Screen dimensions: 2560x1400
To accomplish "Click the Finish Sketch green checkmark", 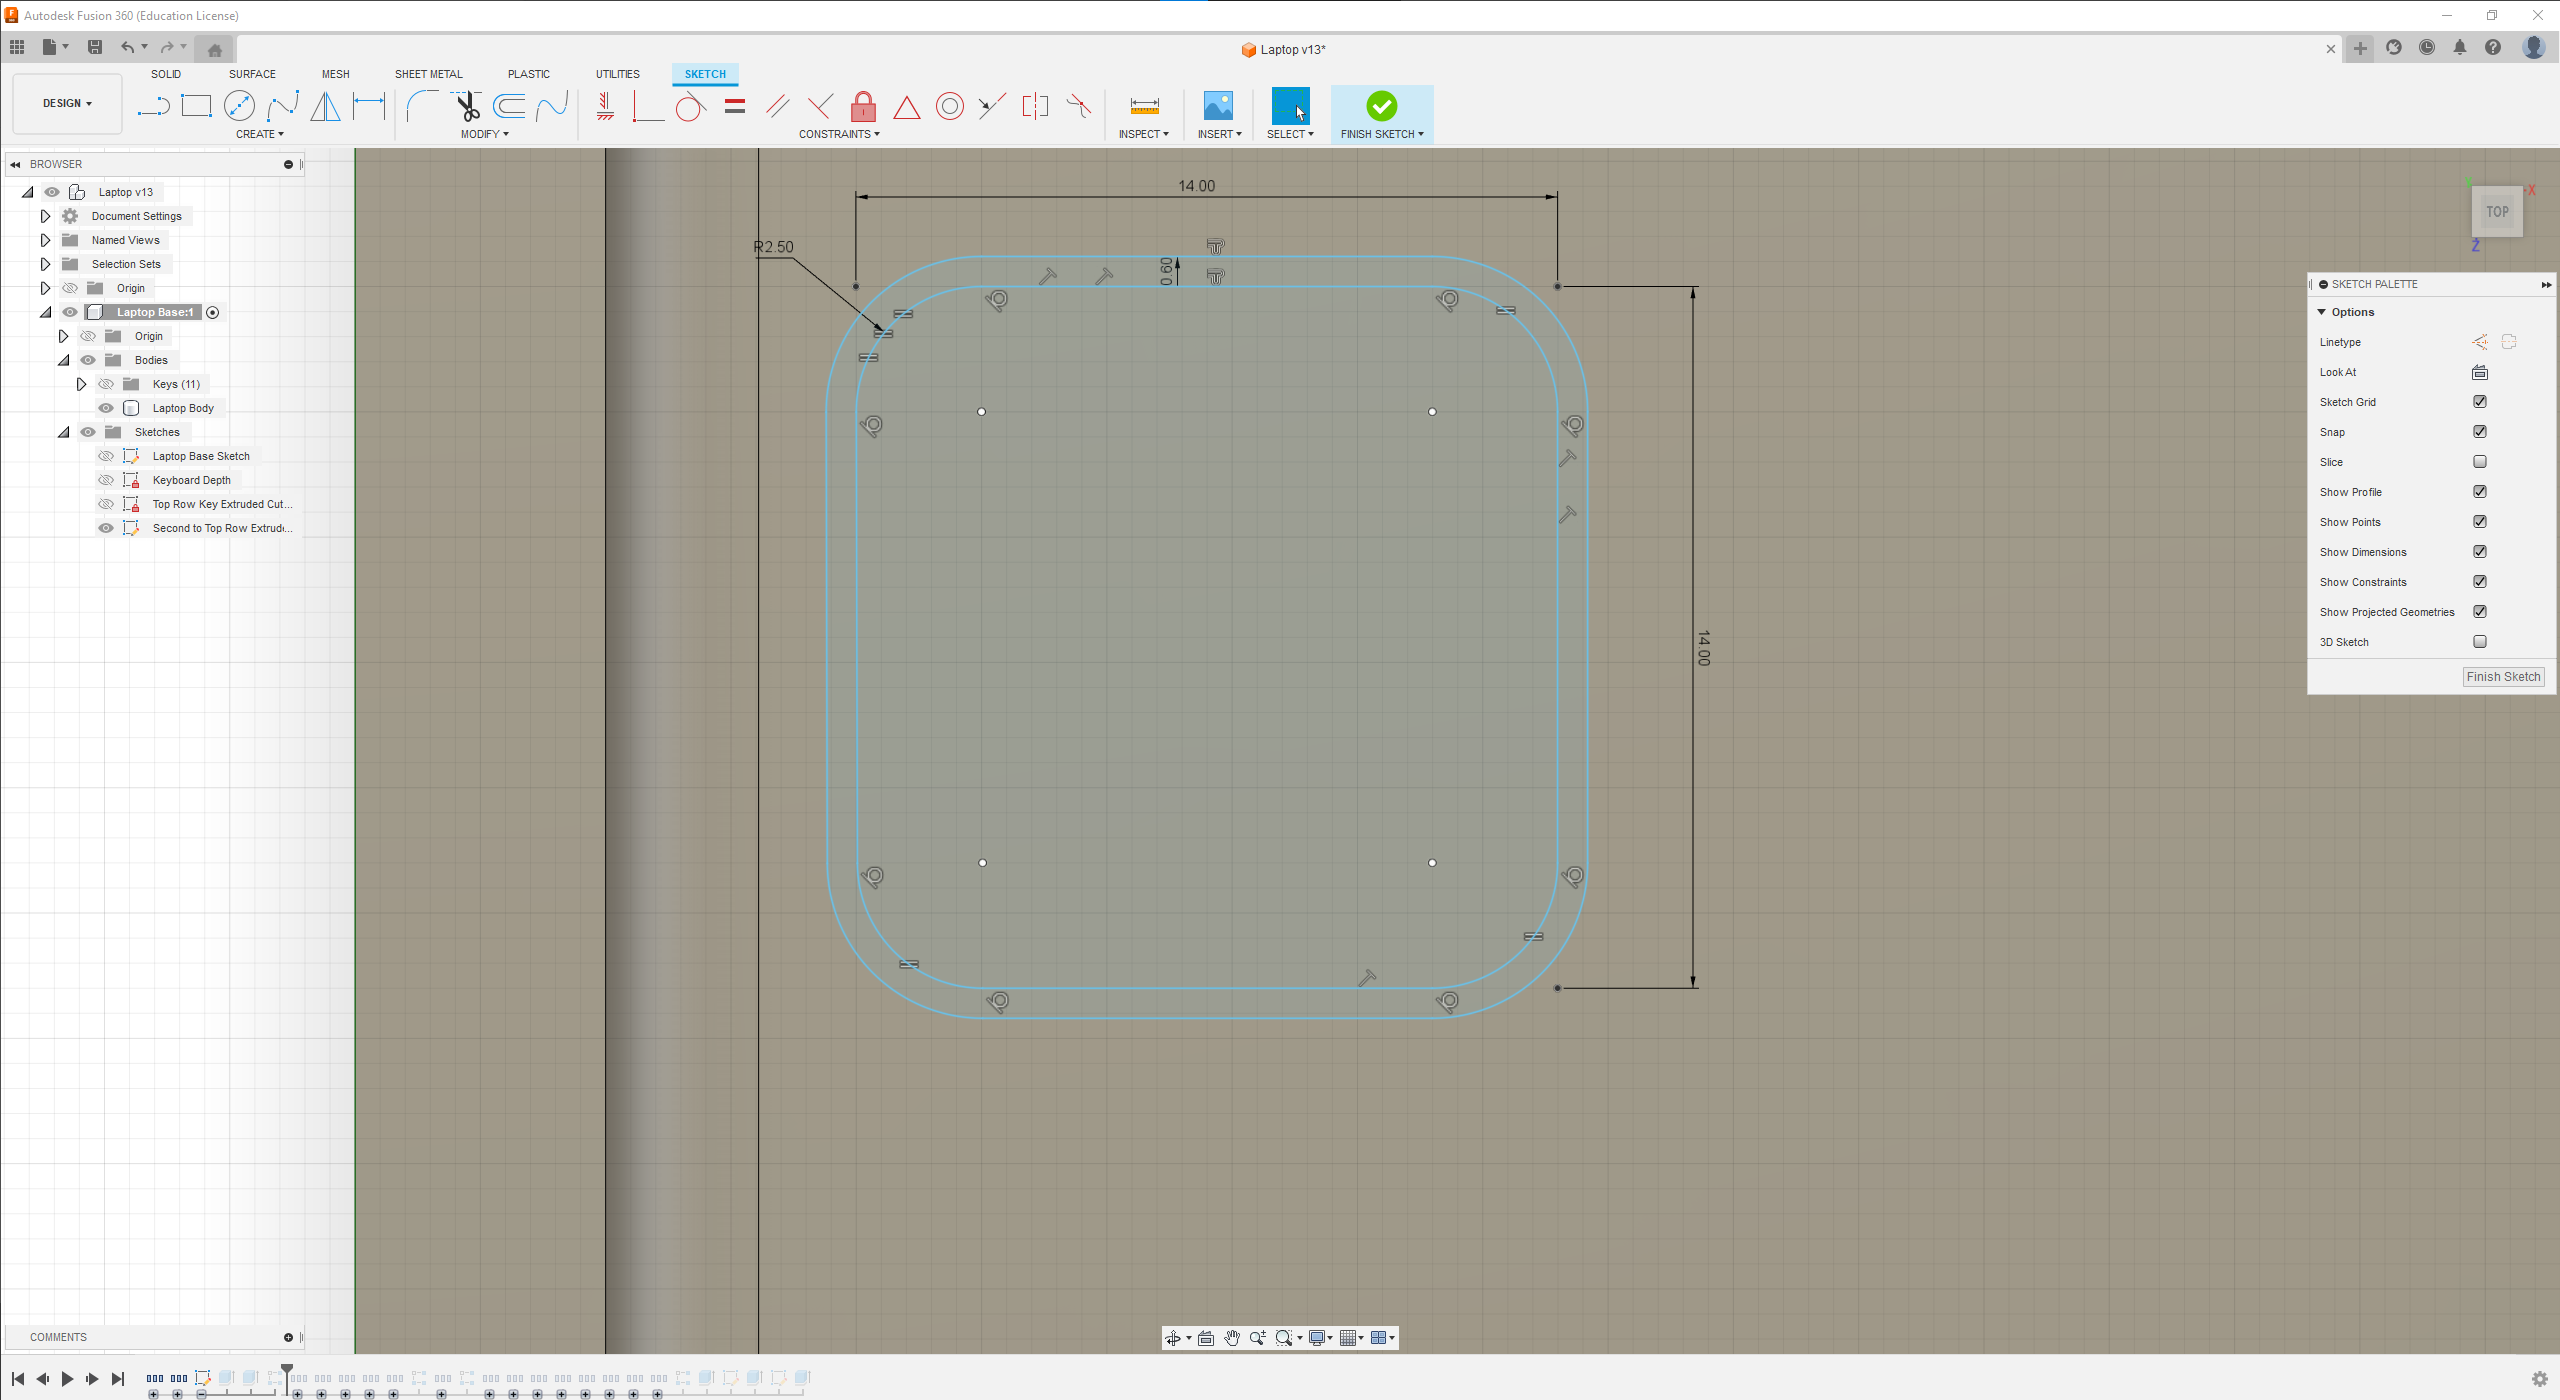I will click(x=1381, y=105).
